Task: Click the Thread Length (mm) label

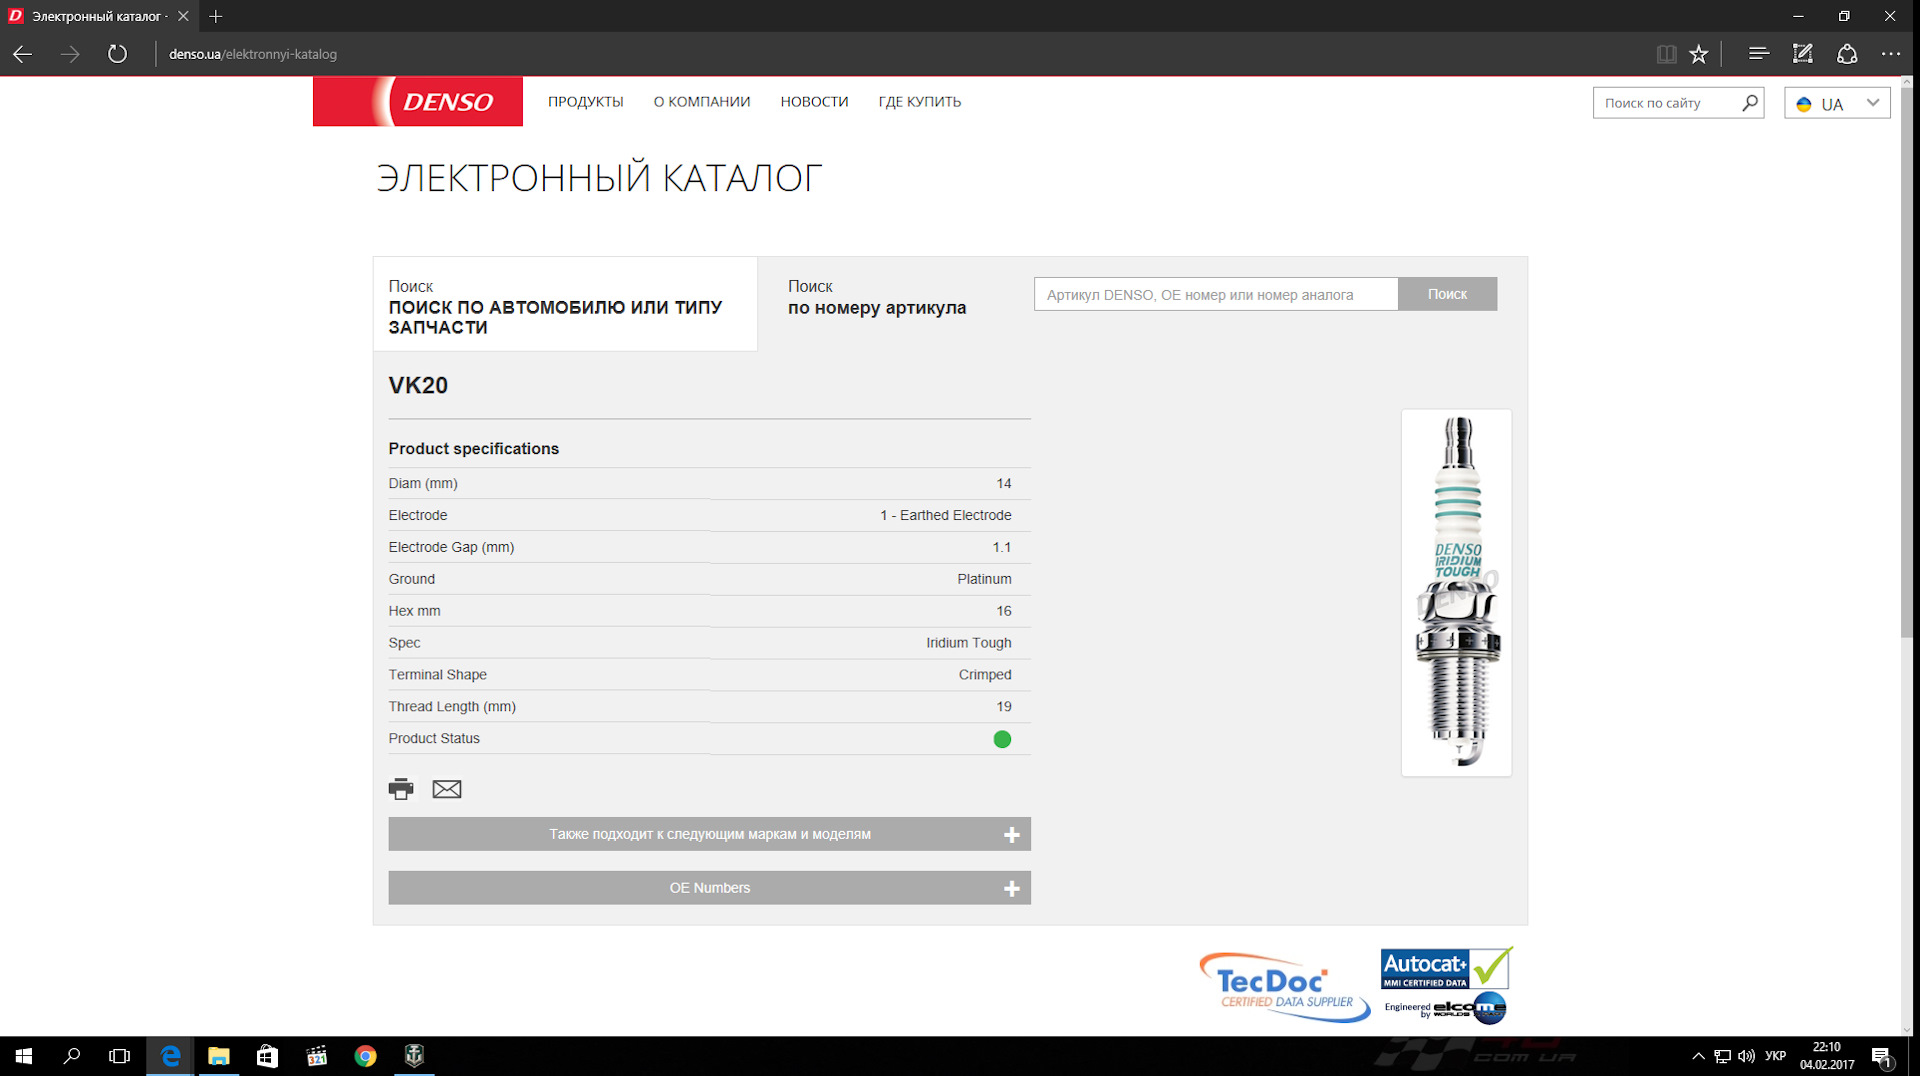Action: click(x=452, y=707)
